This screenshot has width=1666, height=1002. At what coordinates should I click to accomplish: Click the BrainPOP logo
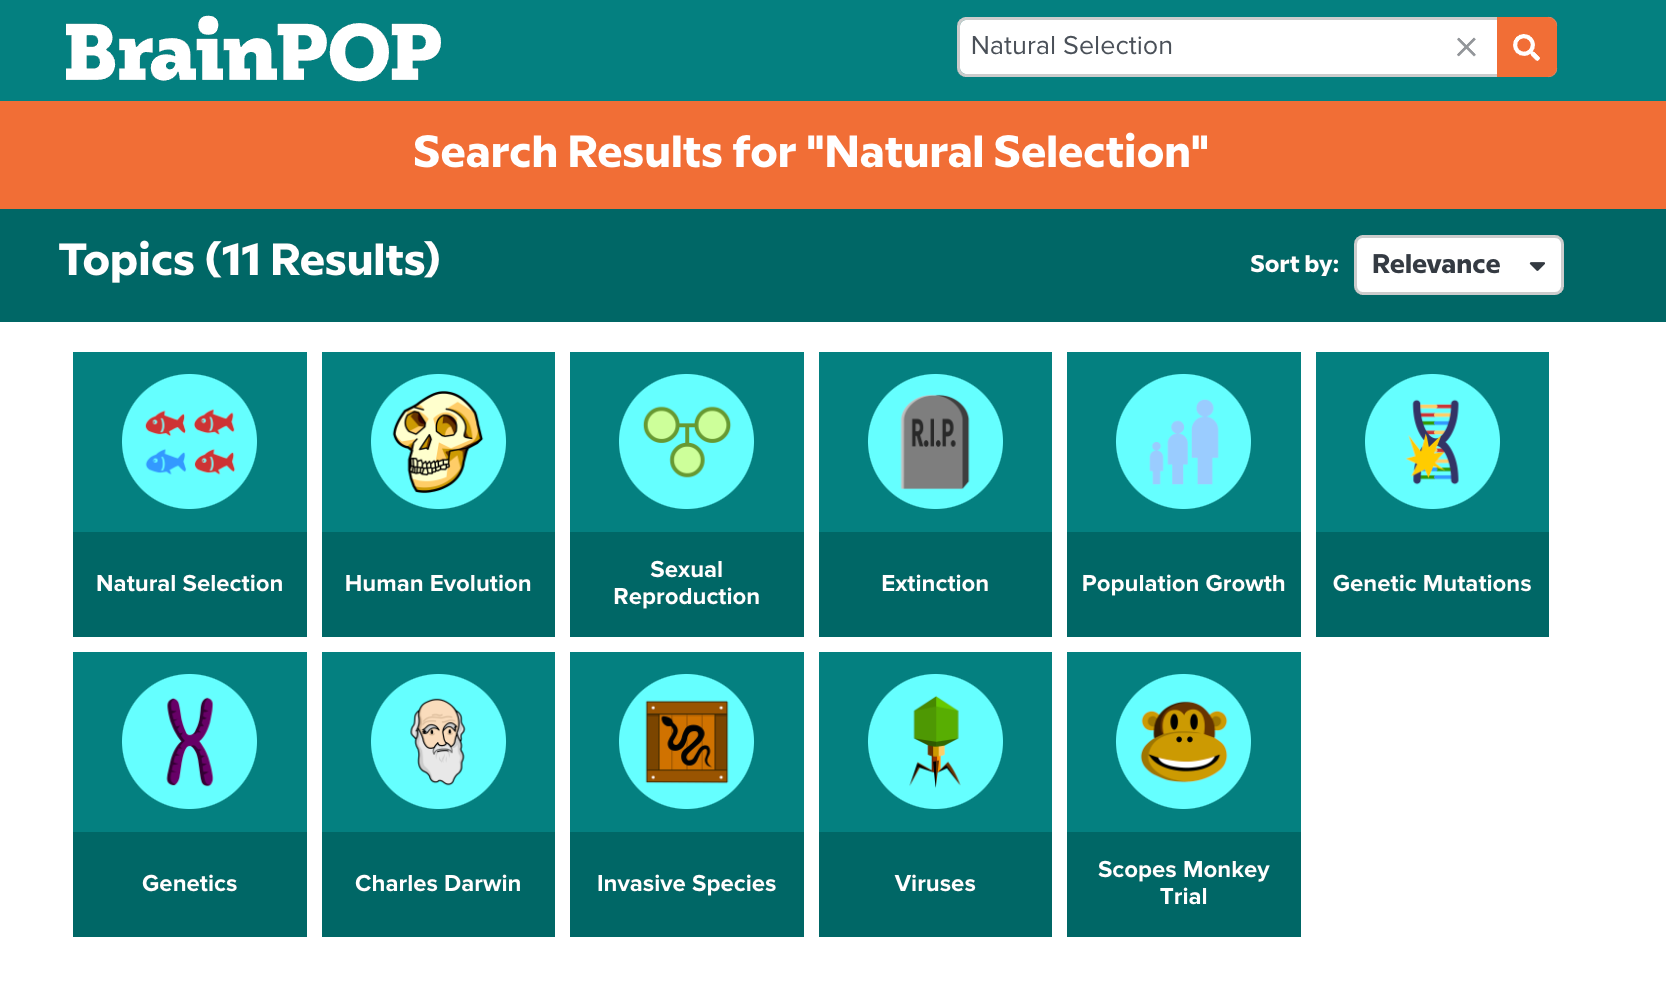tap(253, 50)
